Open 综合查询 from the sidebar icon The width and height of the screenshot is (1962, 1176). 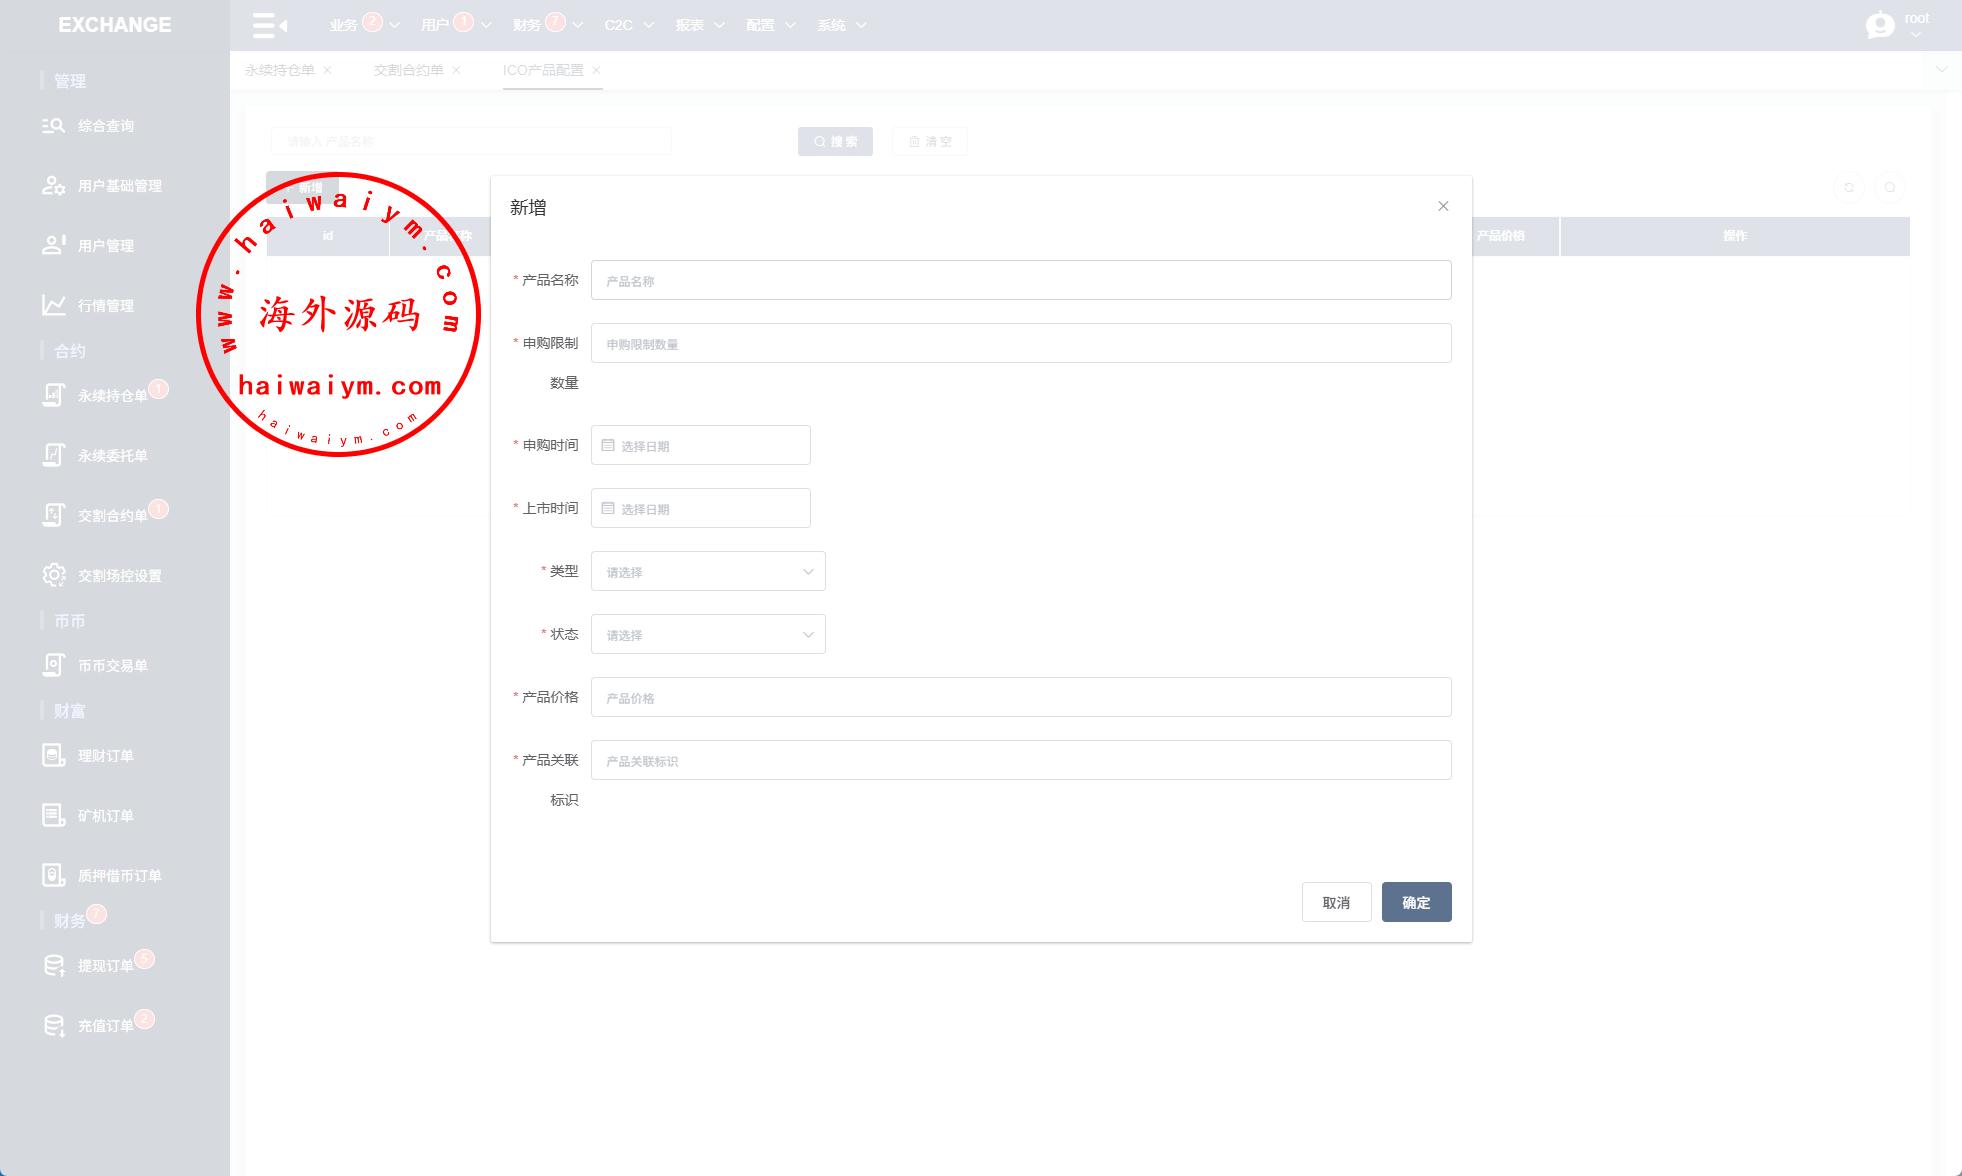click(53, 126)
